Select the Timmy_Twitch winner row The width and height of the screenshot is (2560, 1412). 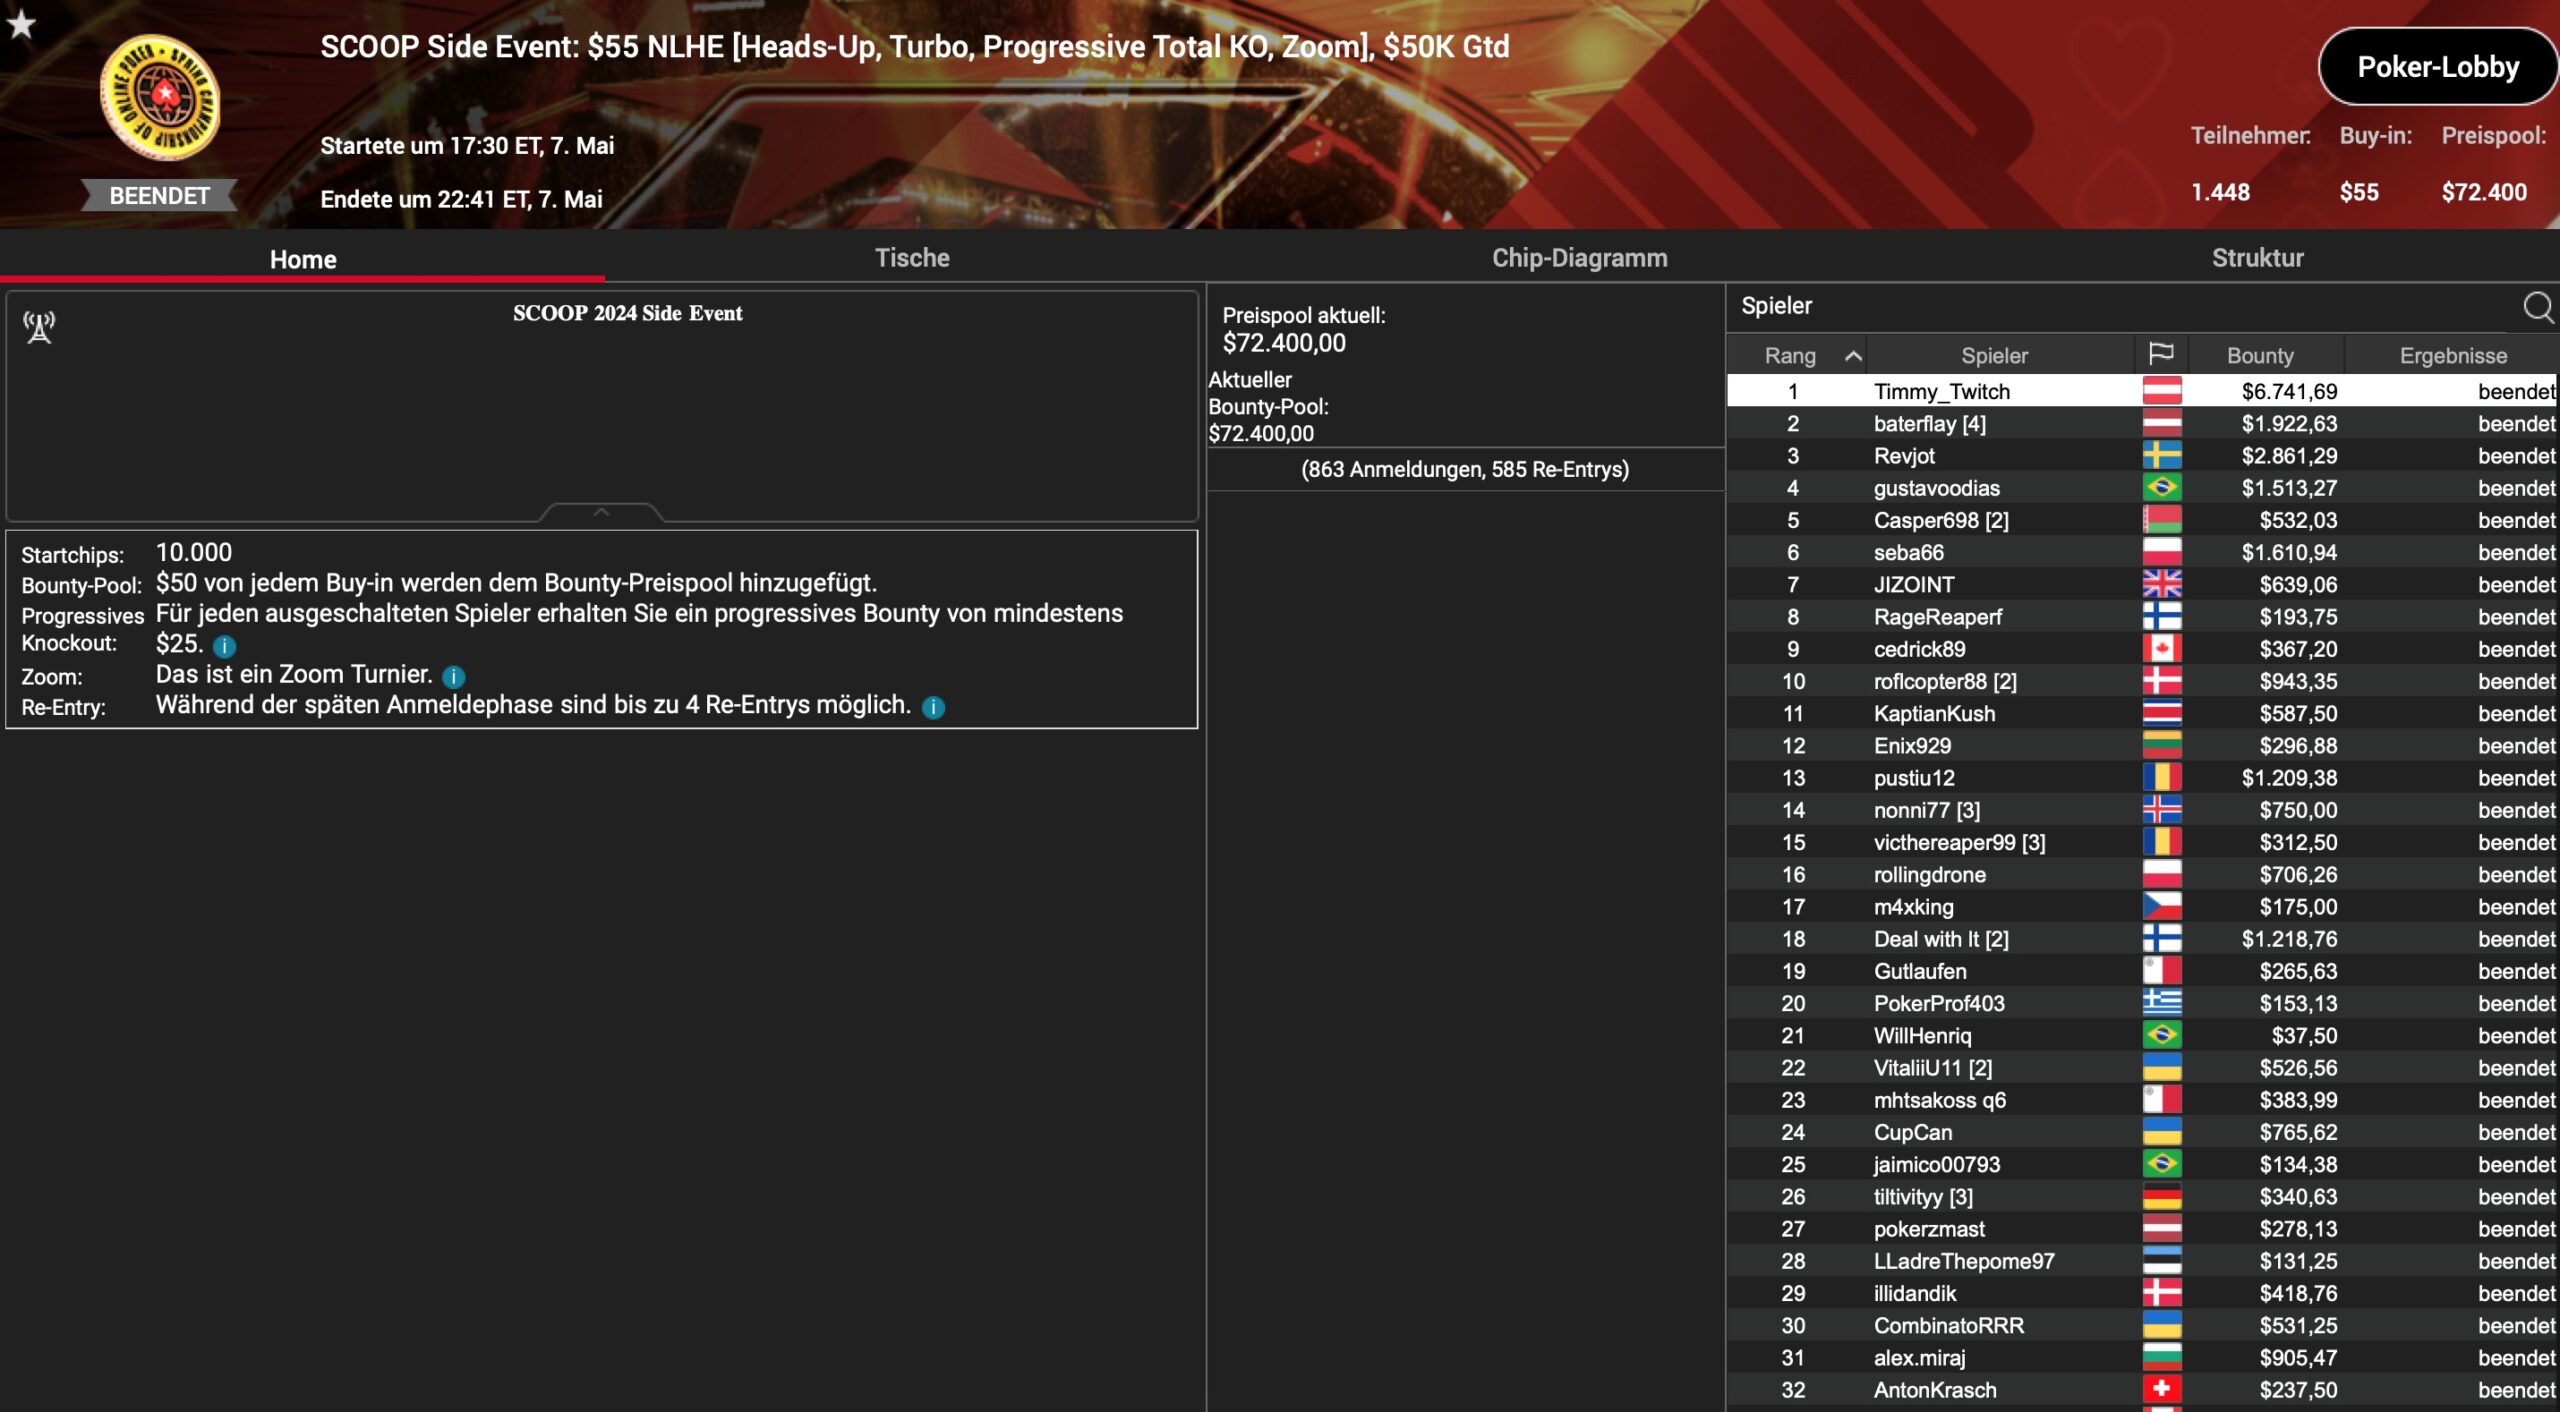[x=2142, y=392]
